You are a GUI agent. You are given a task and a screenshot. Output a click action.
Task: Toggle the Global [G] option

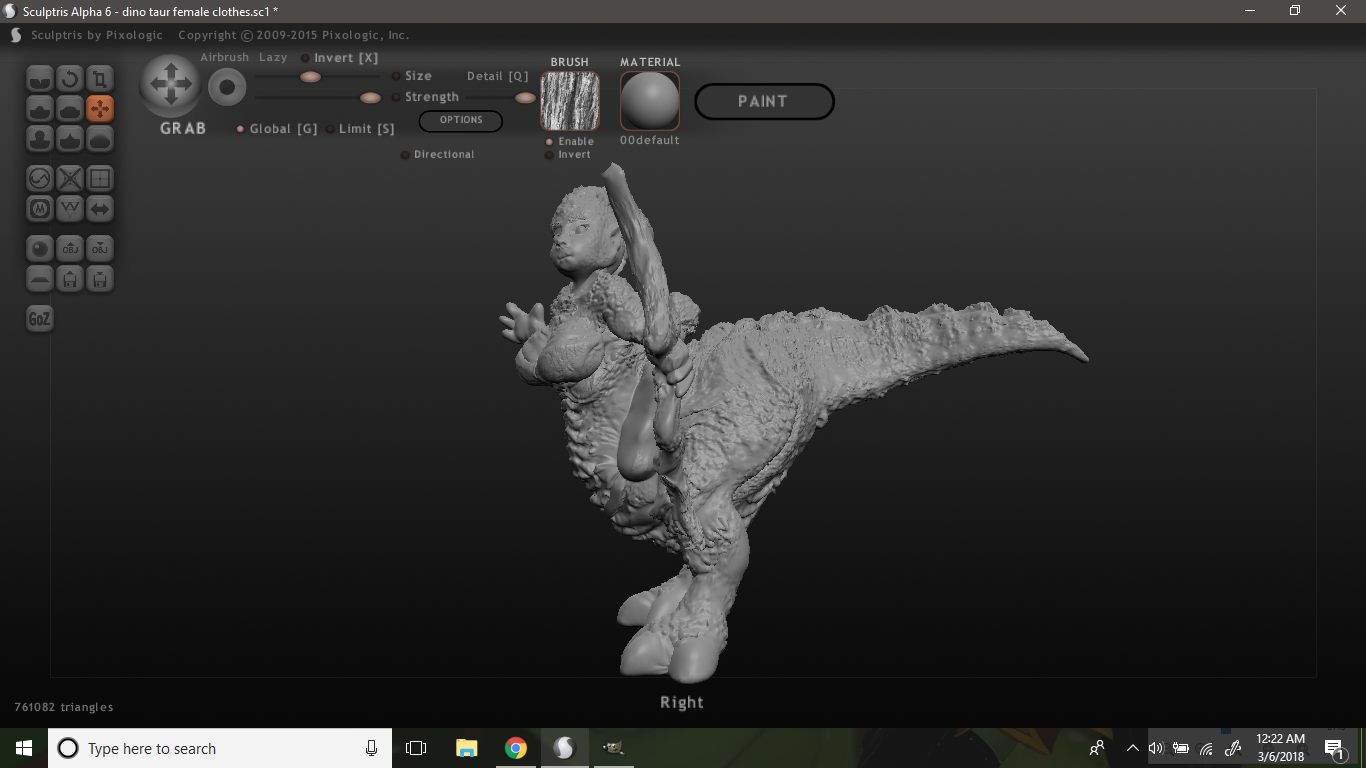click(x=240, y=129)
